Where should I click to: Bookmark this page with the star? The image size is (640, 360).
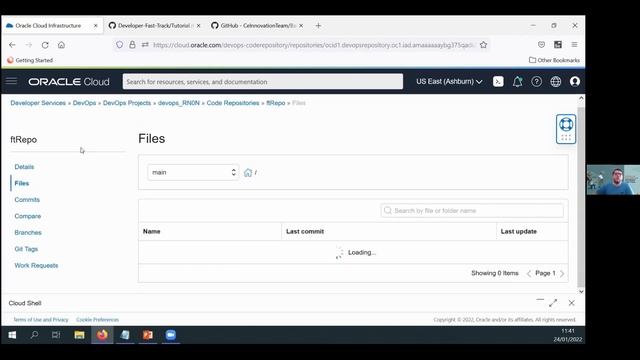coord(483,45)
